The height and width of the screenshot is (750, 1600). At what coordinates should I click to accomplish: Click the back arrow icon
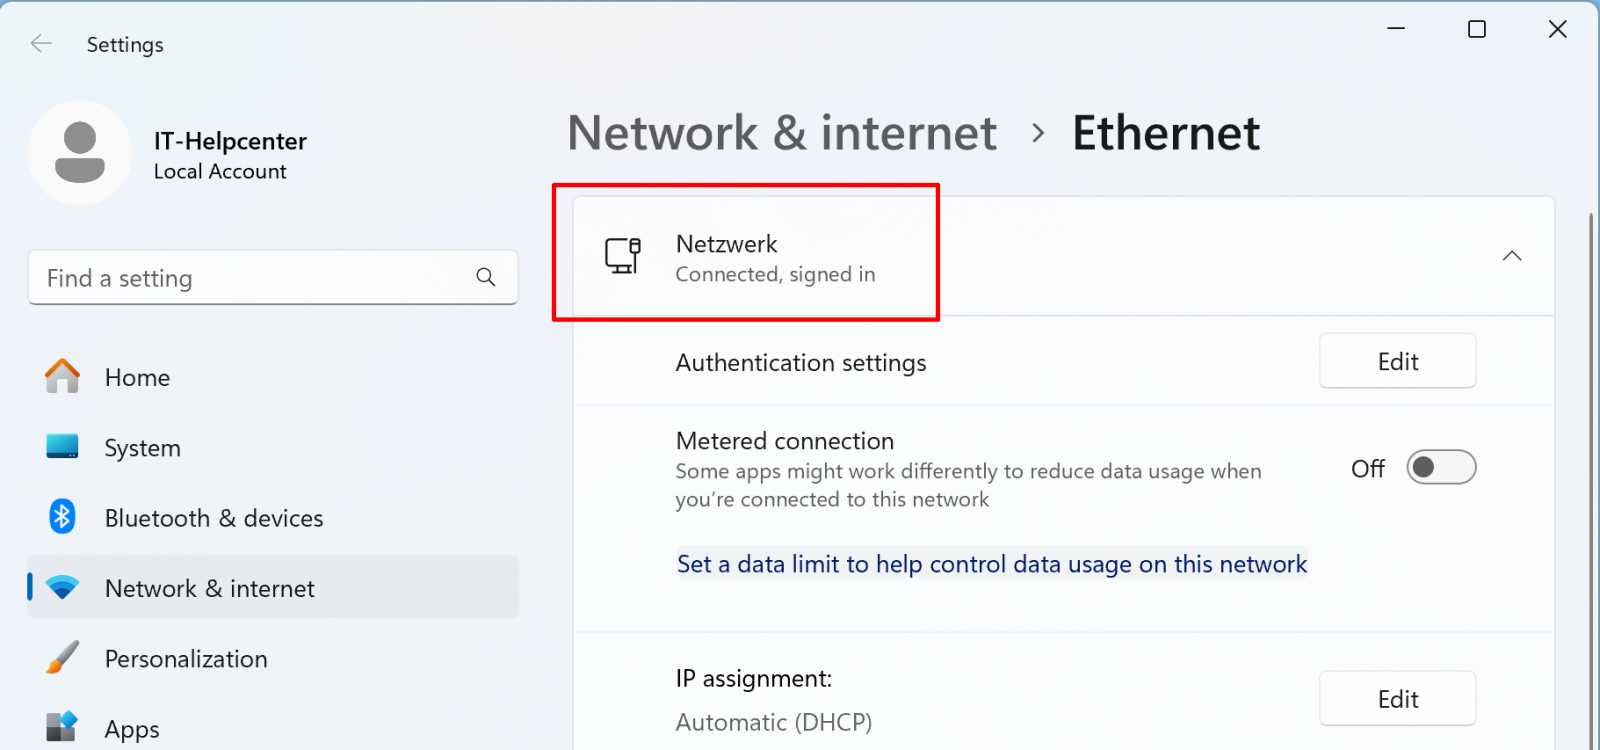pos(41,43)
